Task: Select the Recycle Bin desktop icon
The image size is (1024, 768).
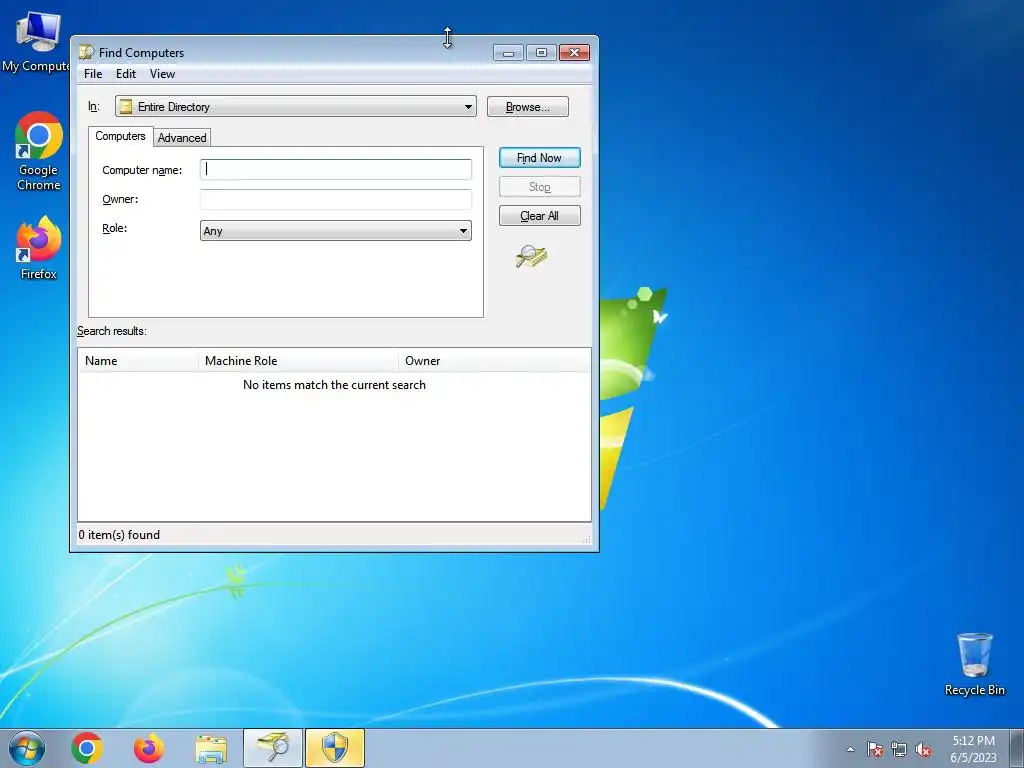Action: coord(974,664)
